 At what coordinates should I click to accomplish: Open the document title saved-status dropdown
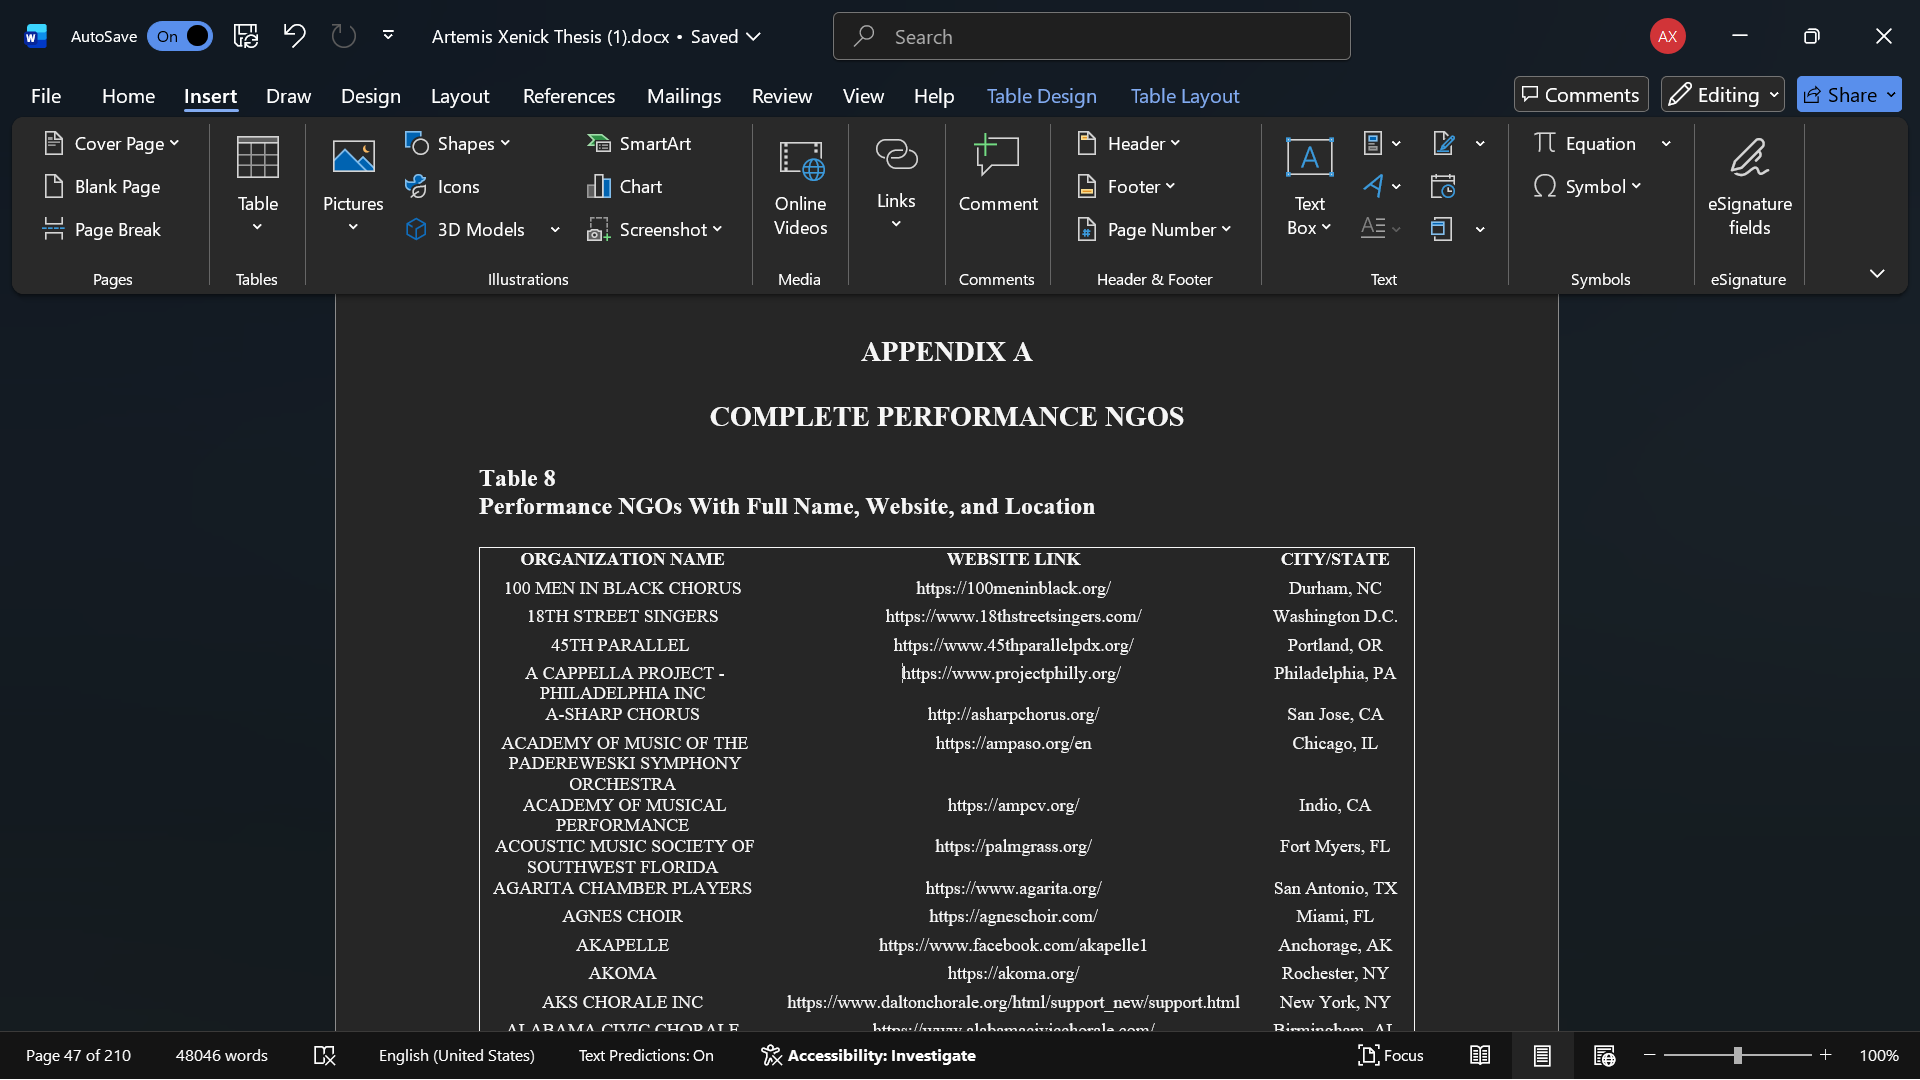point(753,37)
